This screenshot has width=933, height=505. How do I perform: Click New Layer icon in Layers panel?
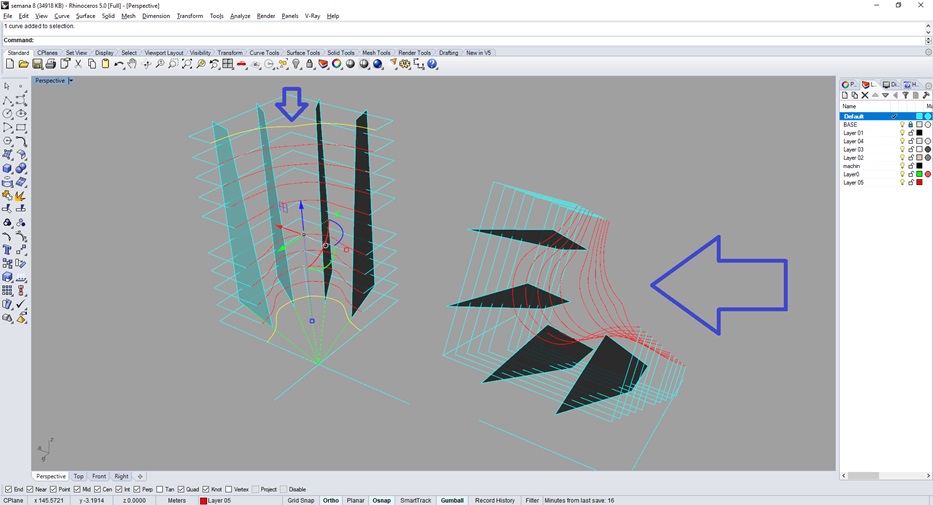tap(845, 95)
